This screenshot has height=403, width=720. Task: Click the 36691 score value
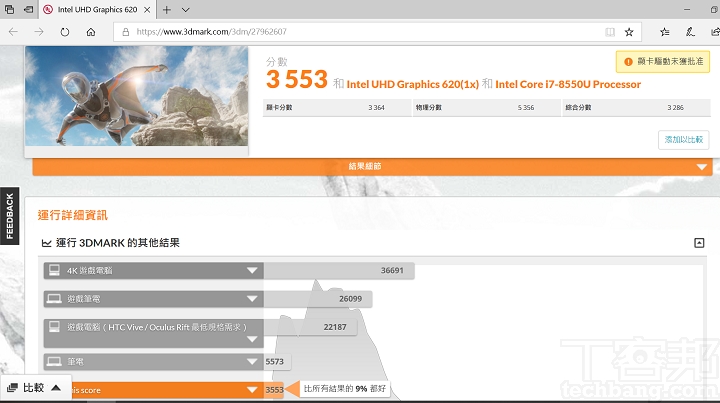[392, 271]
